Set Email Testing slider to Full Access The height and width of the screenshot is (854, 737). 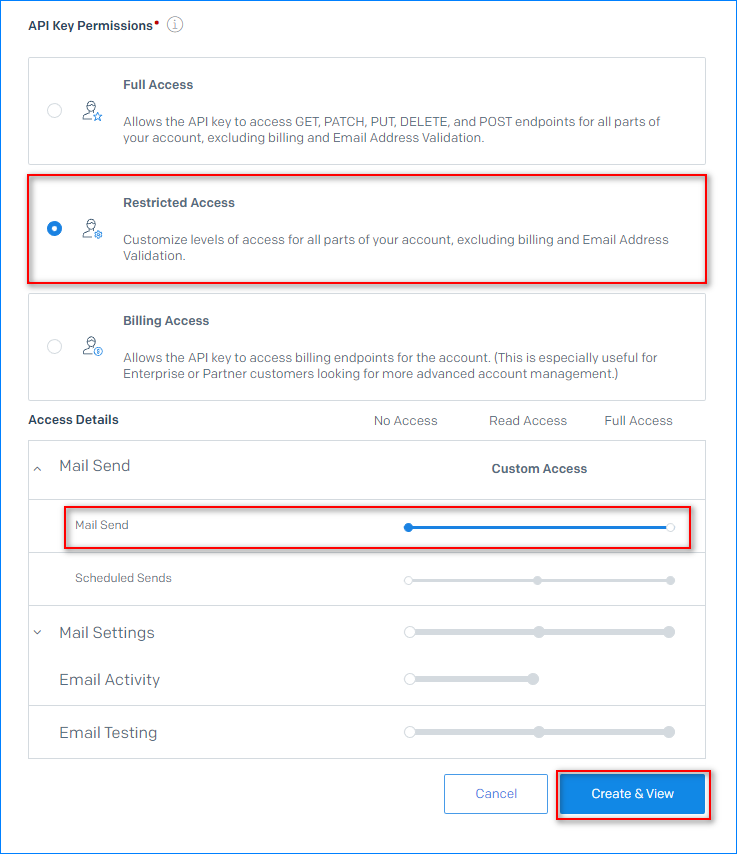(x=669, y=732)
